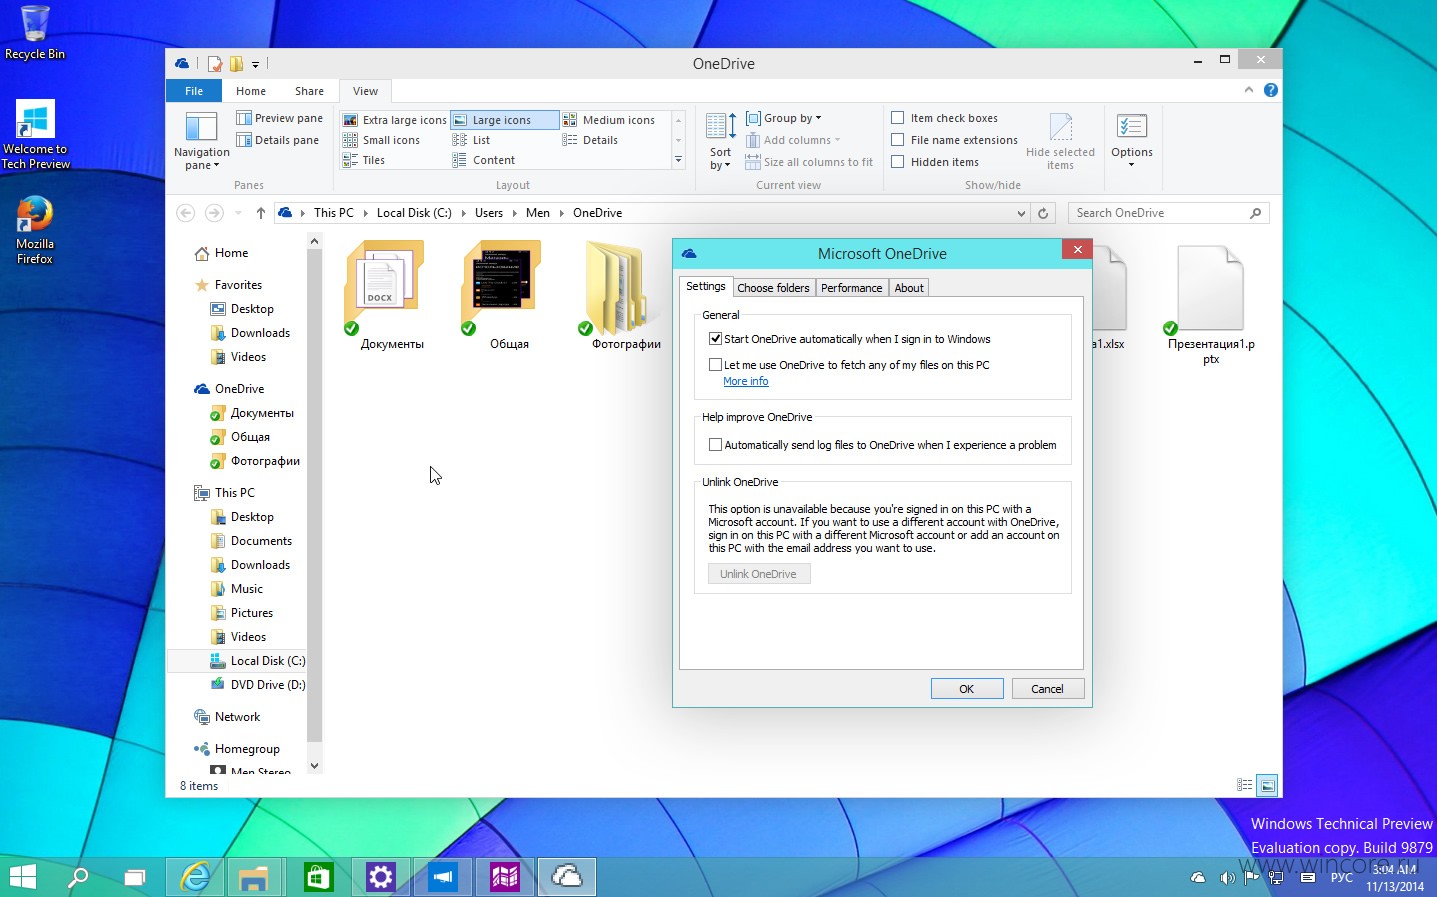Open the address bar history dropdown

click(x=1021, y=213)
